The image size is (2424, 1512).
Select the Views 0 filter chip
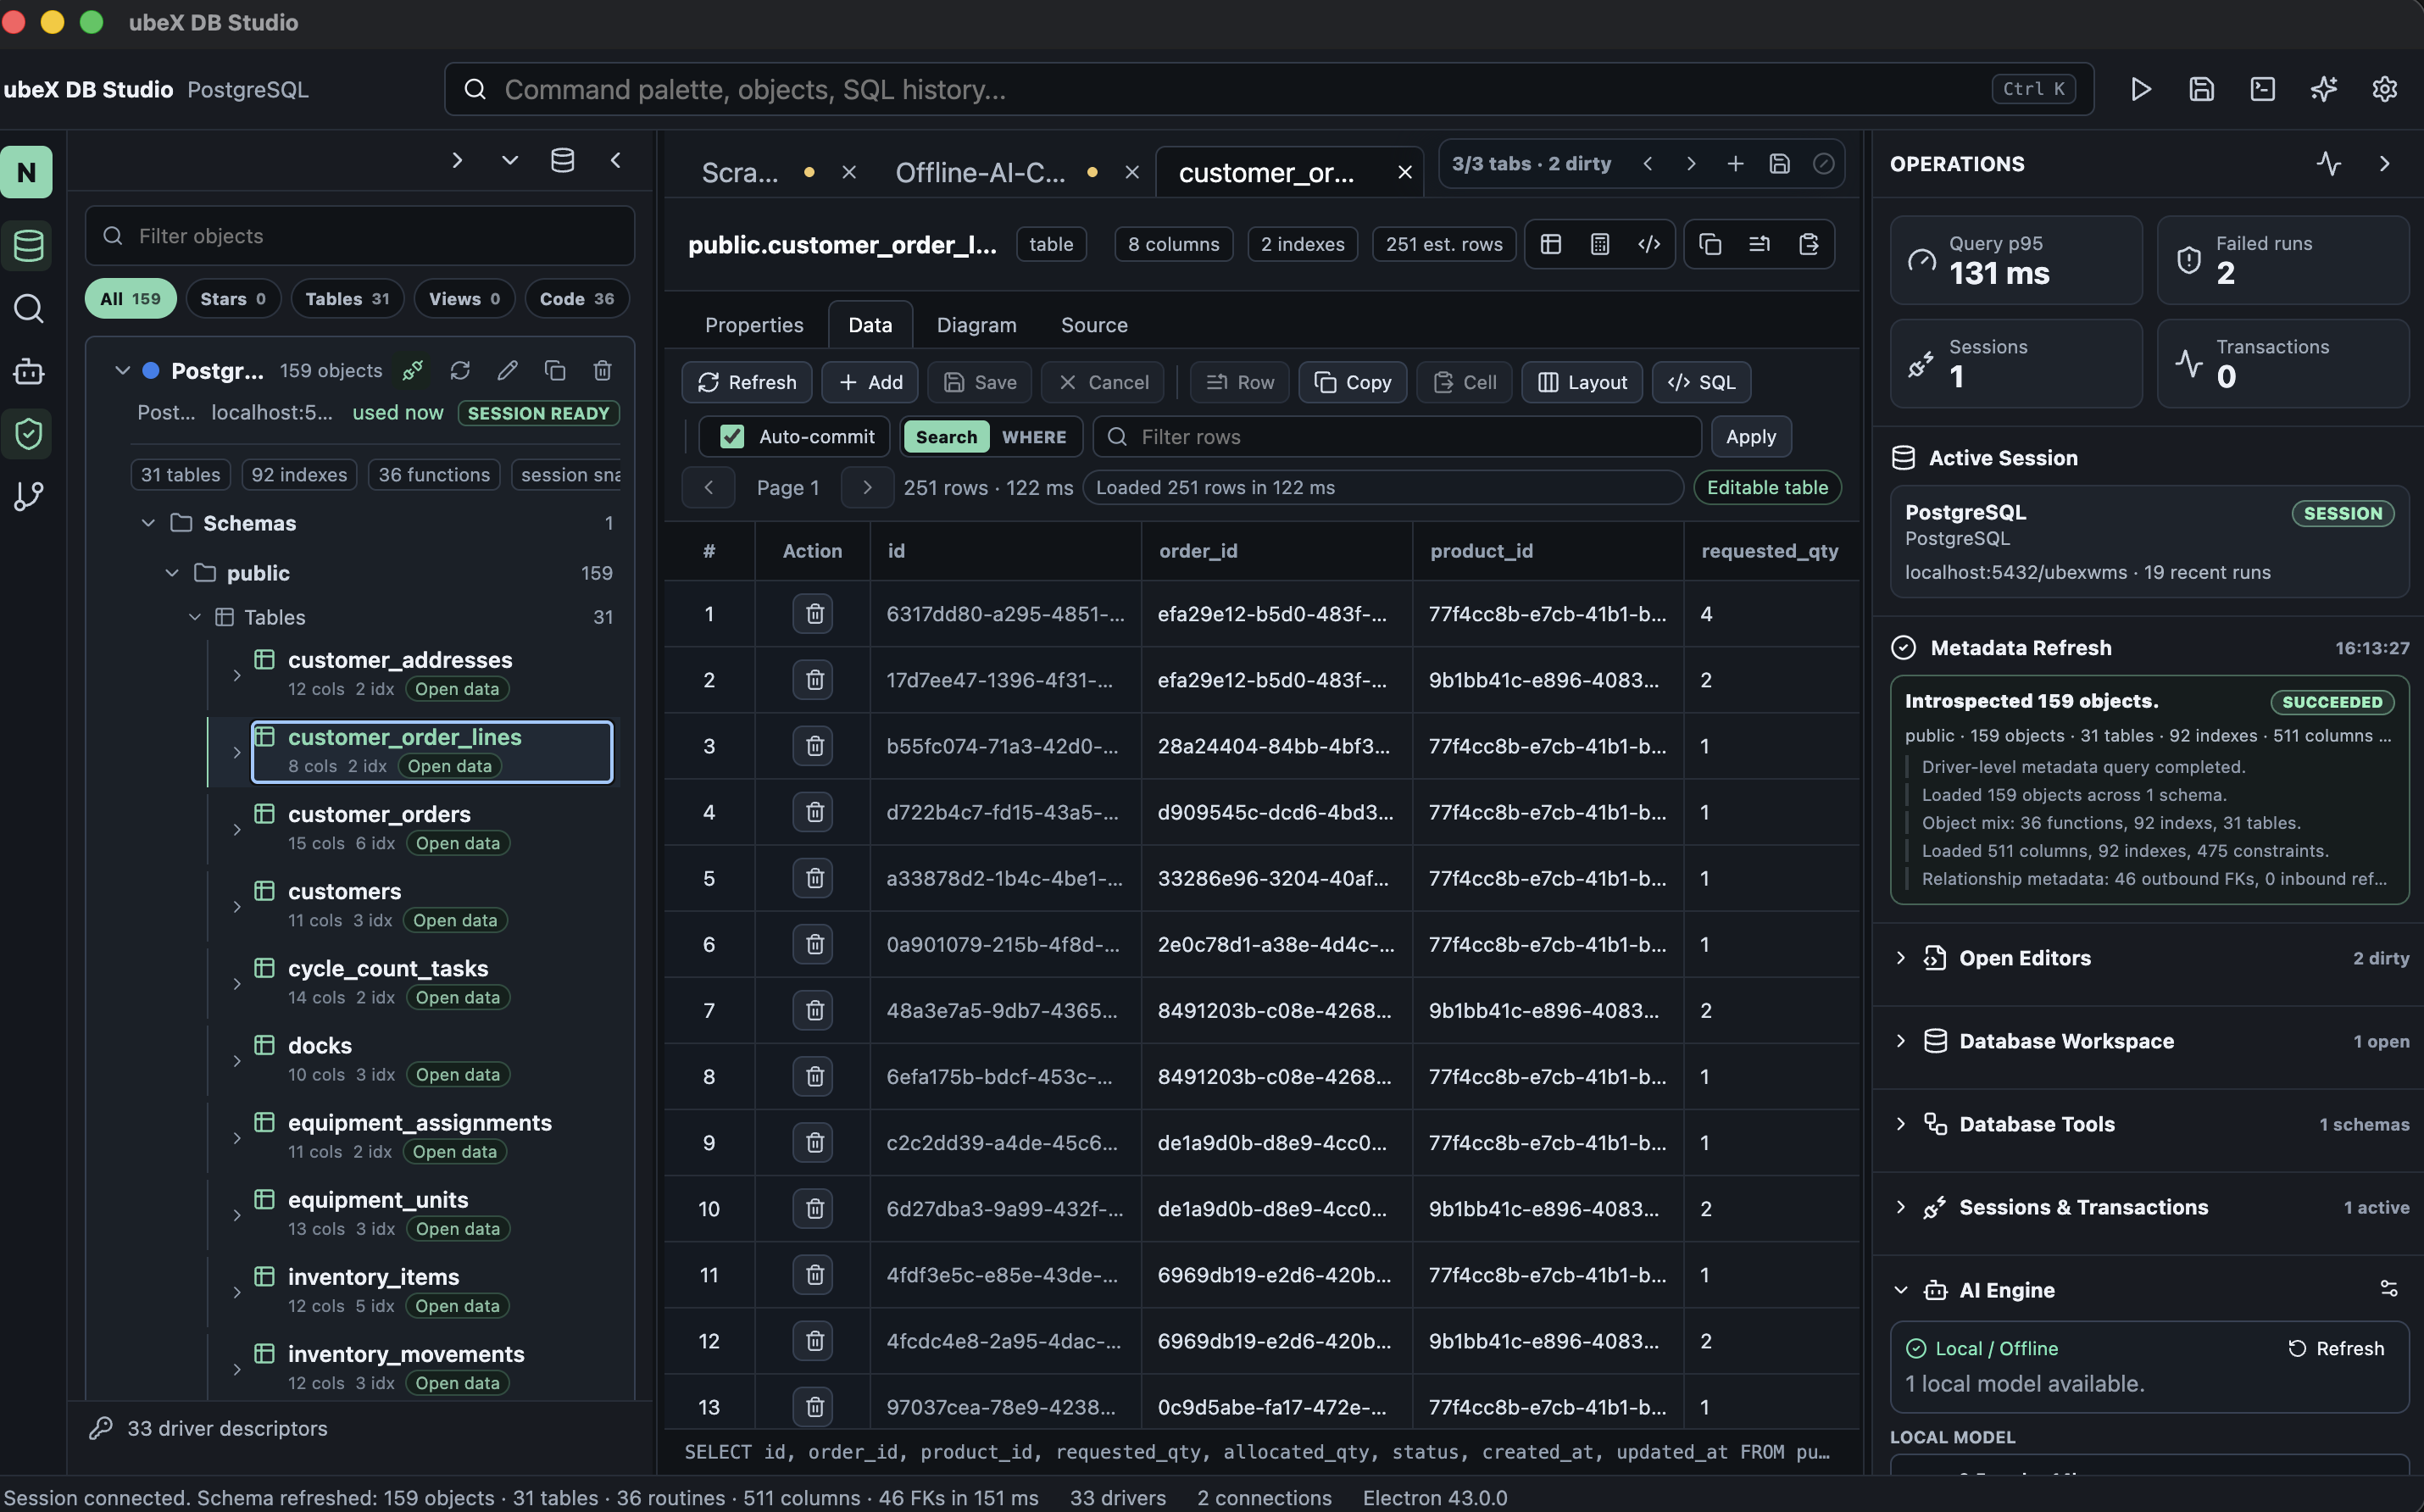(x=464, y=298)
